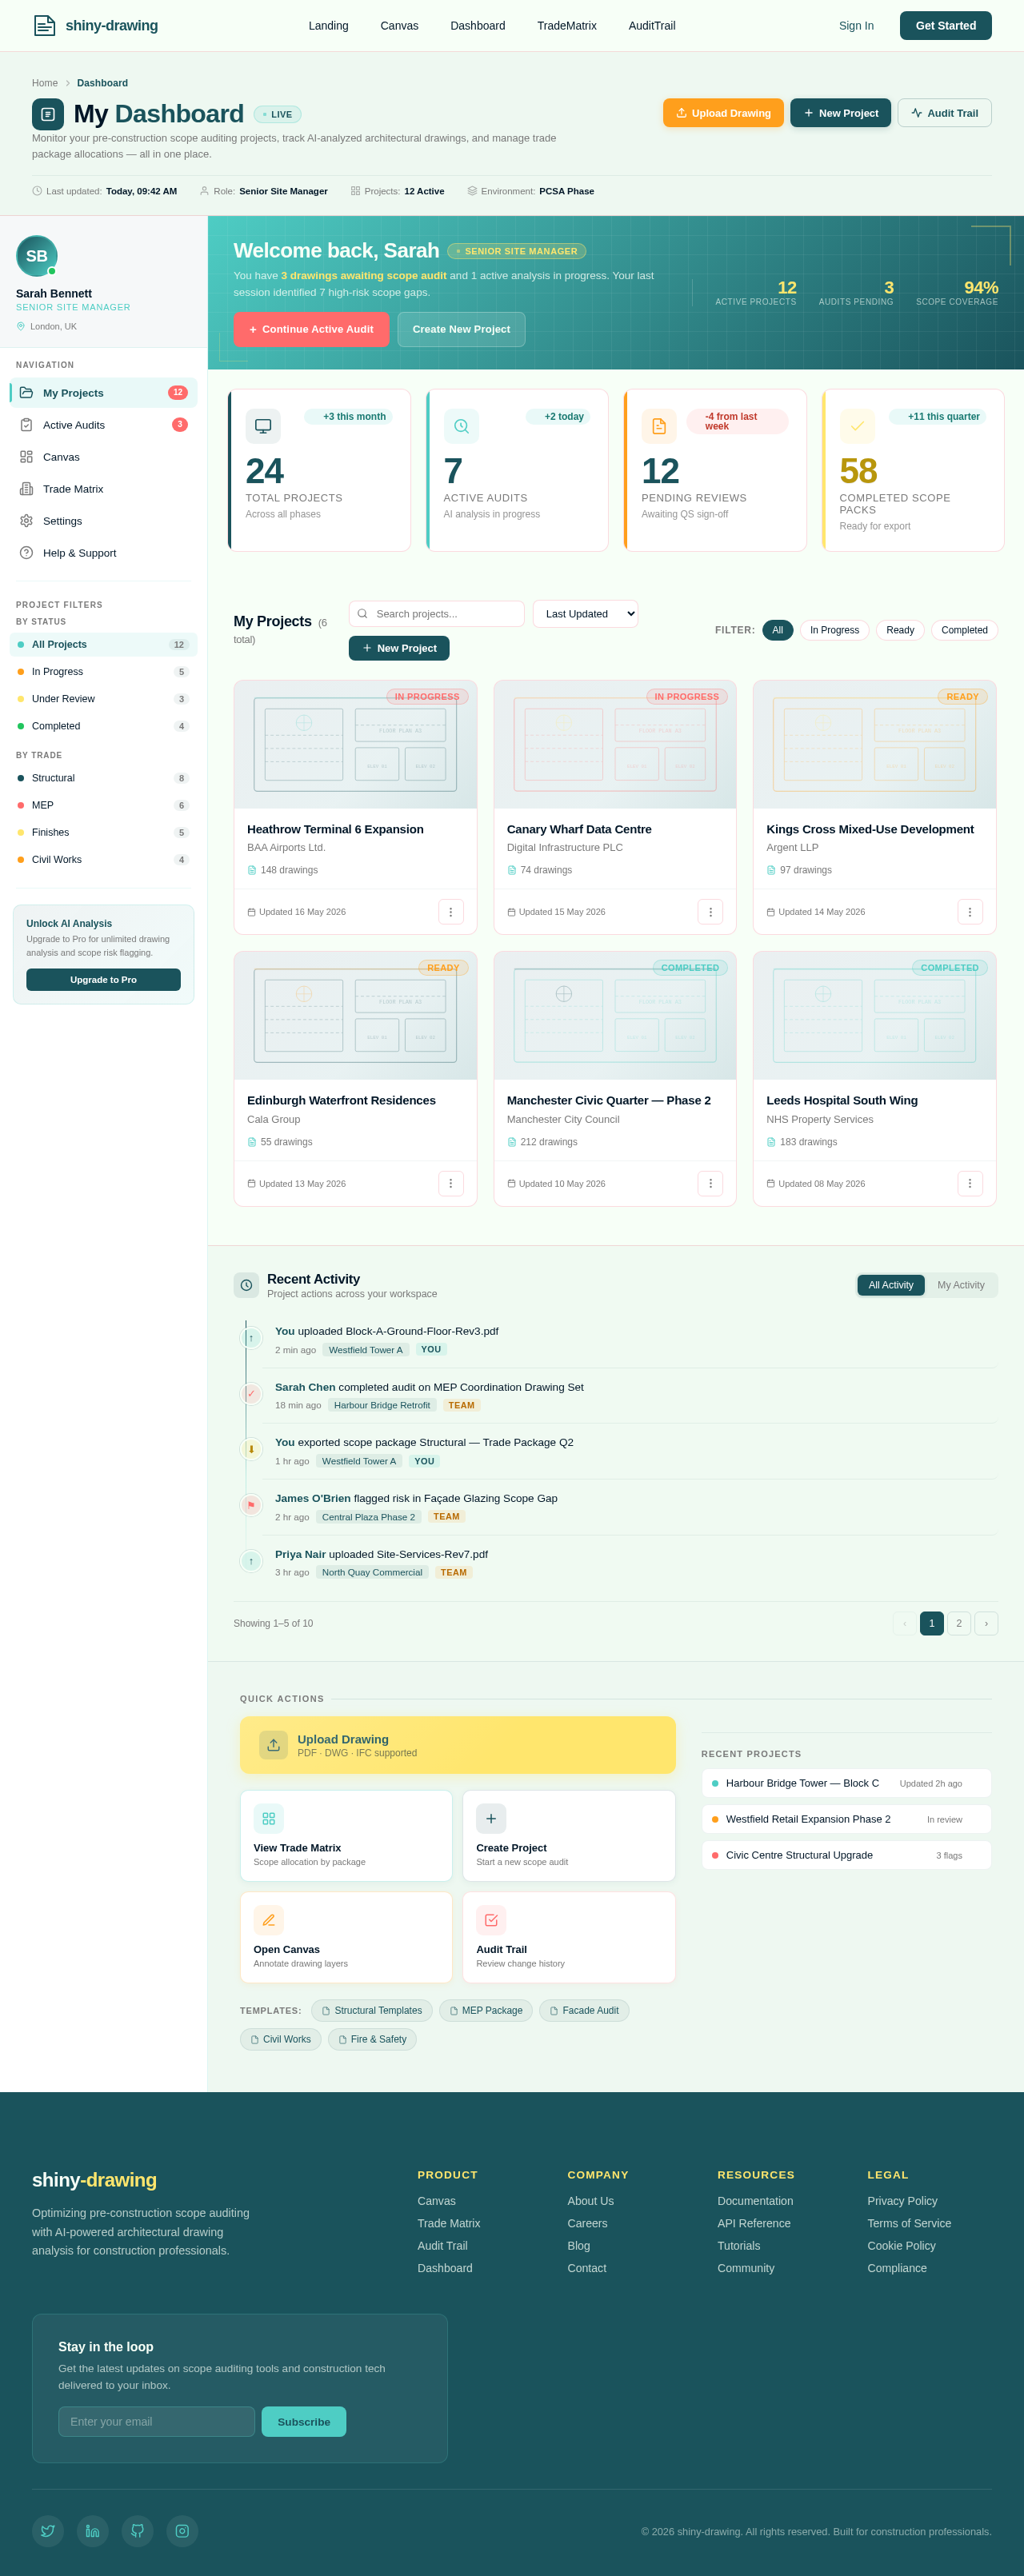Click the Create Project plus icon
This screenshot has width=1024, height=2576.
(x=491, y=1819)
